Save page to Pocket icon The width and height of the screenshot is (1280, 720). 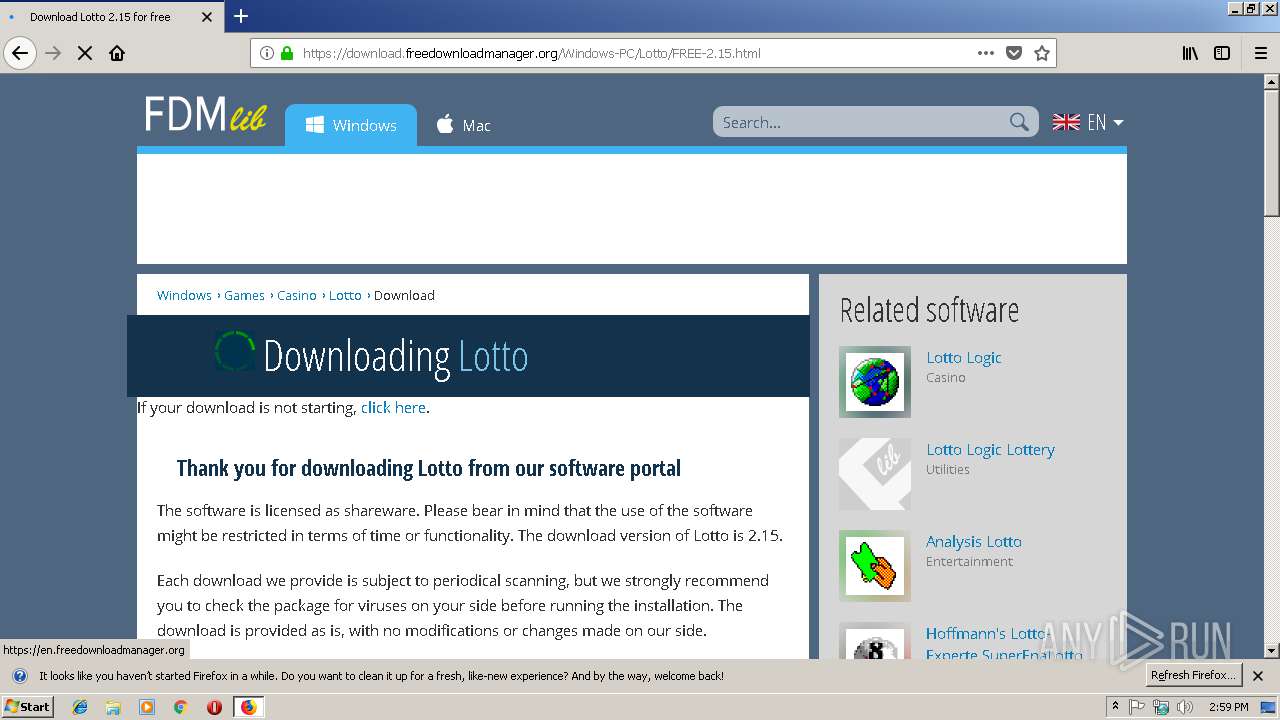click(1014, 53)
